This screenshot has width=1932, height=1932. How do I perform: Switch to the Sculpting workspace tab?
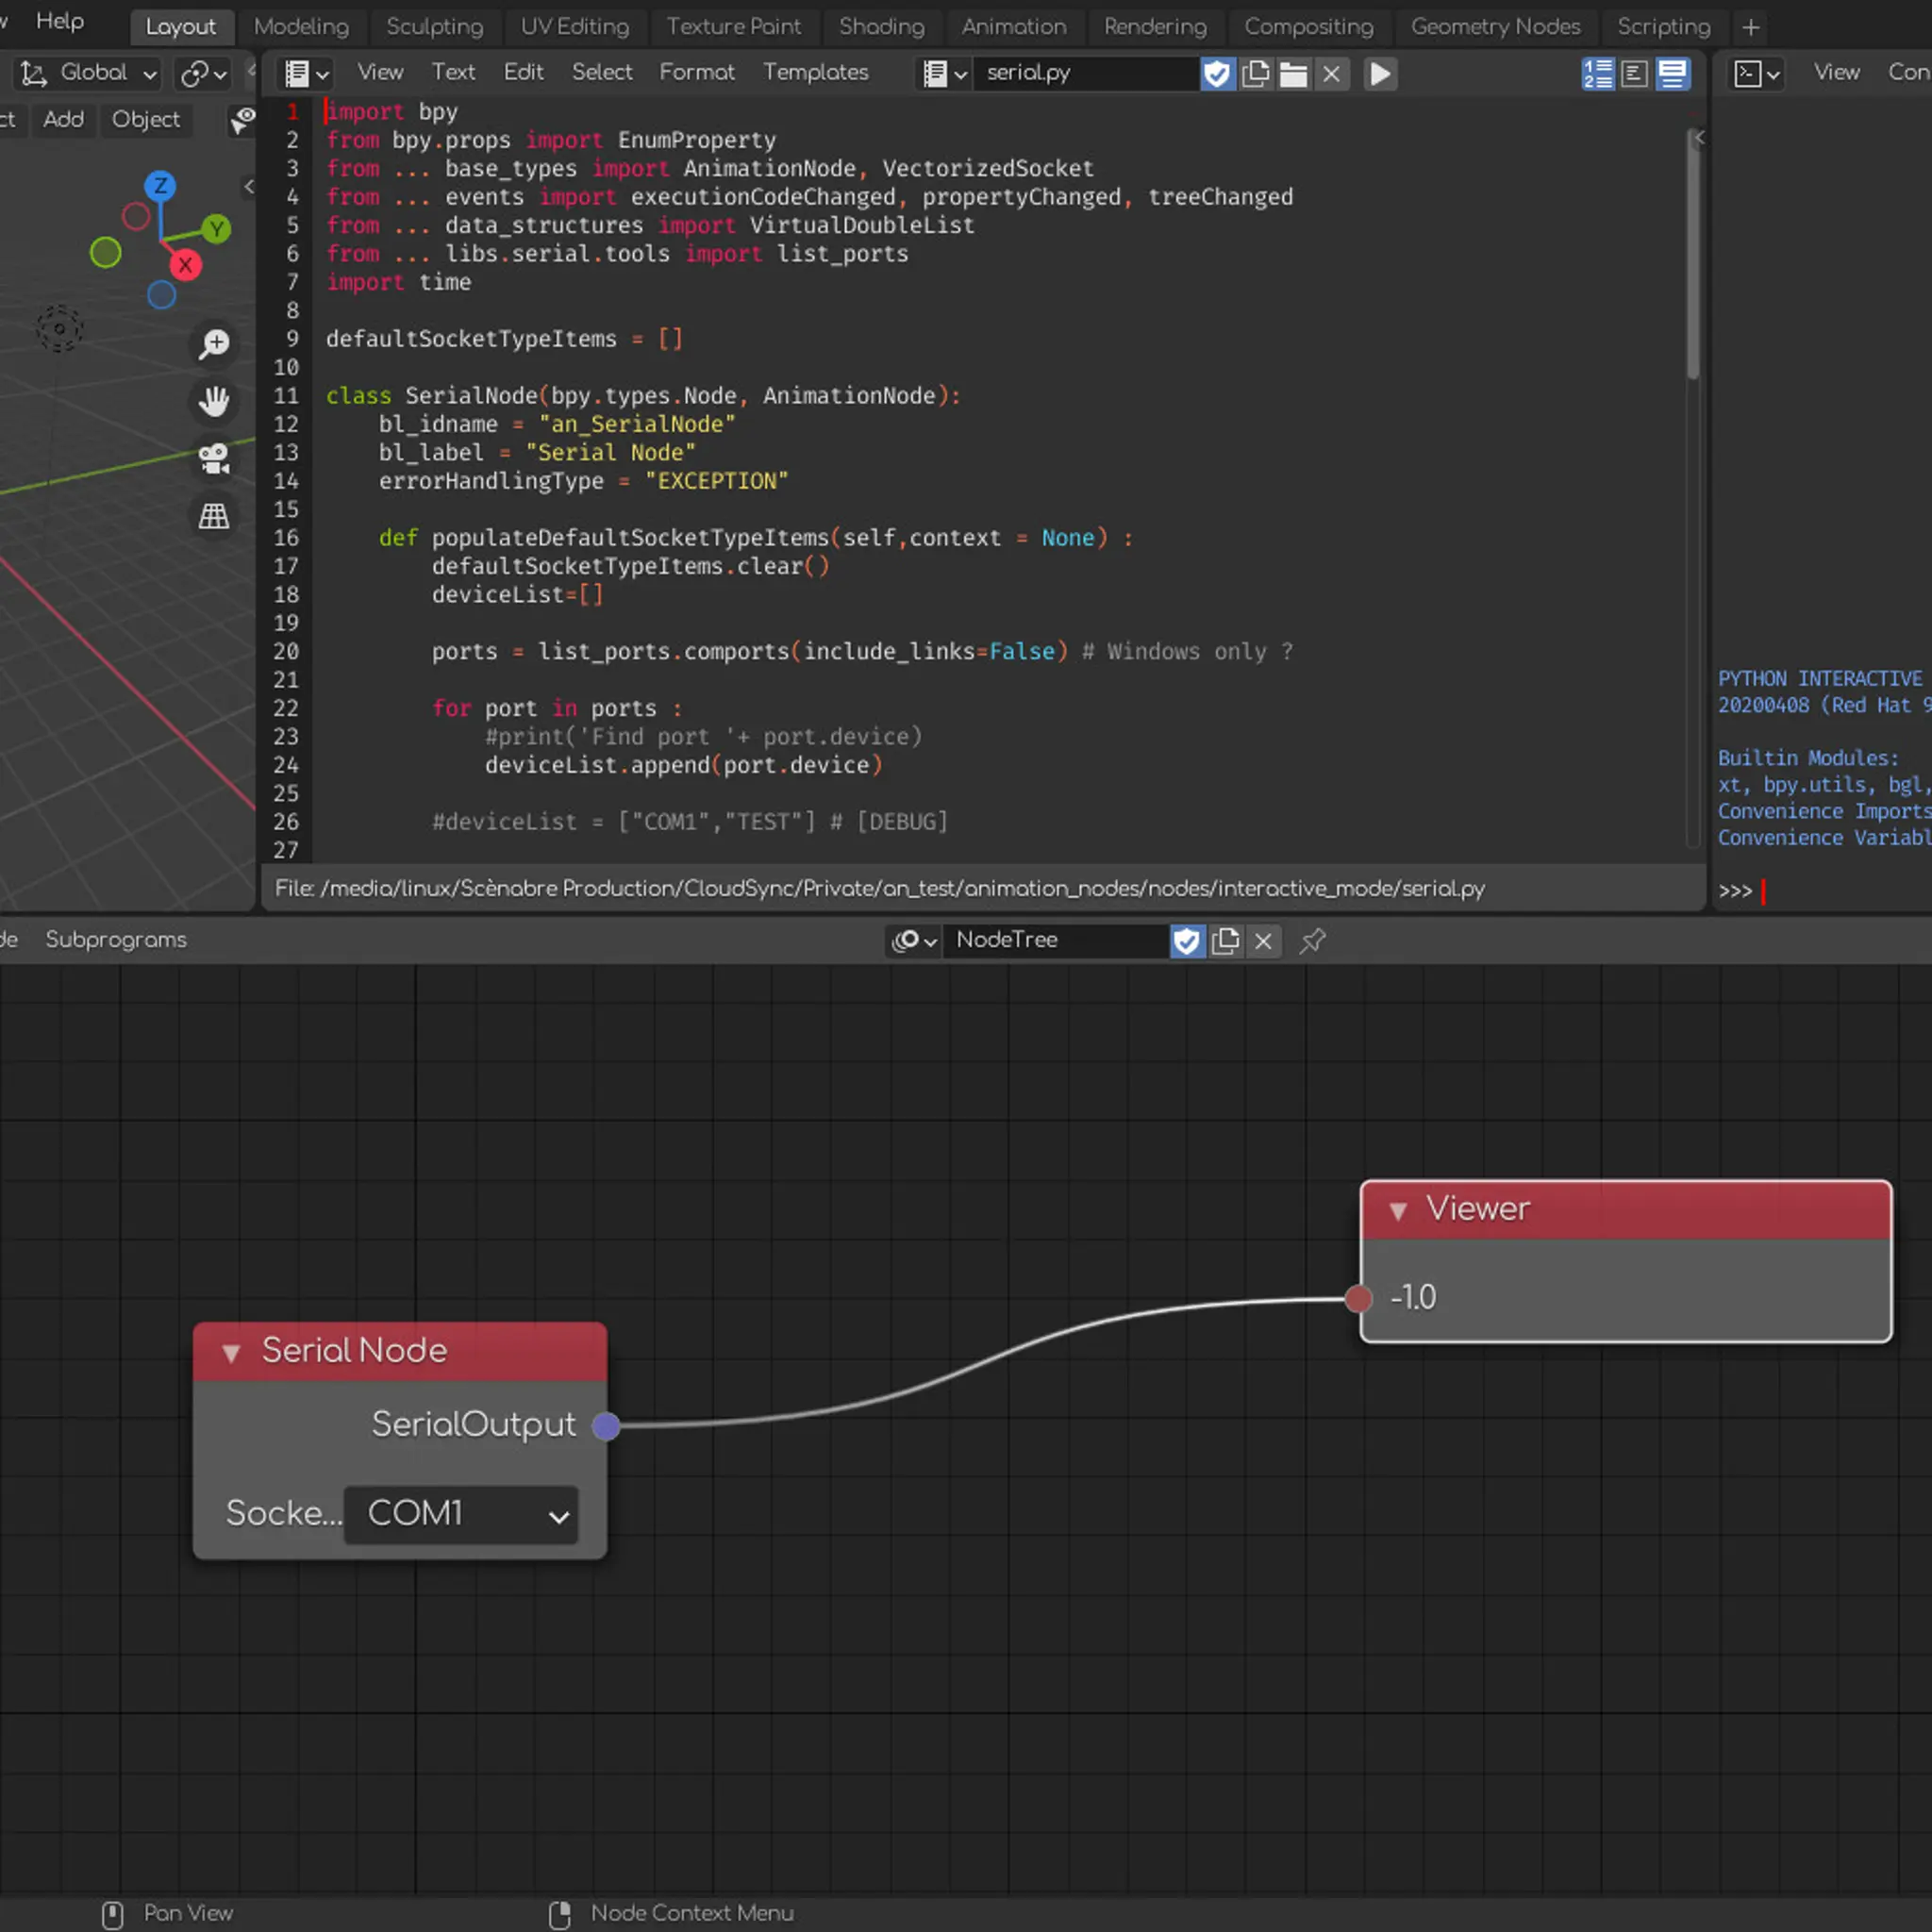434,27
